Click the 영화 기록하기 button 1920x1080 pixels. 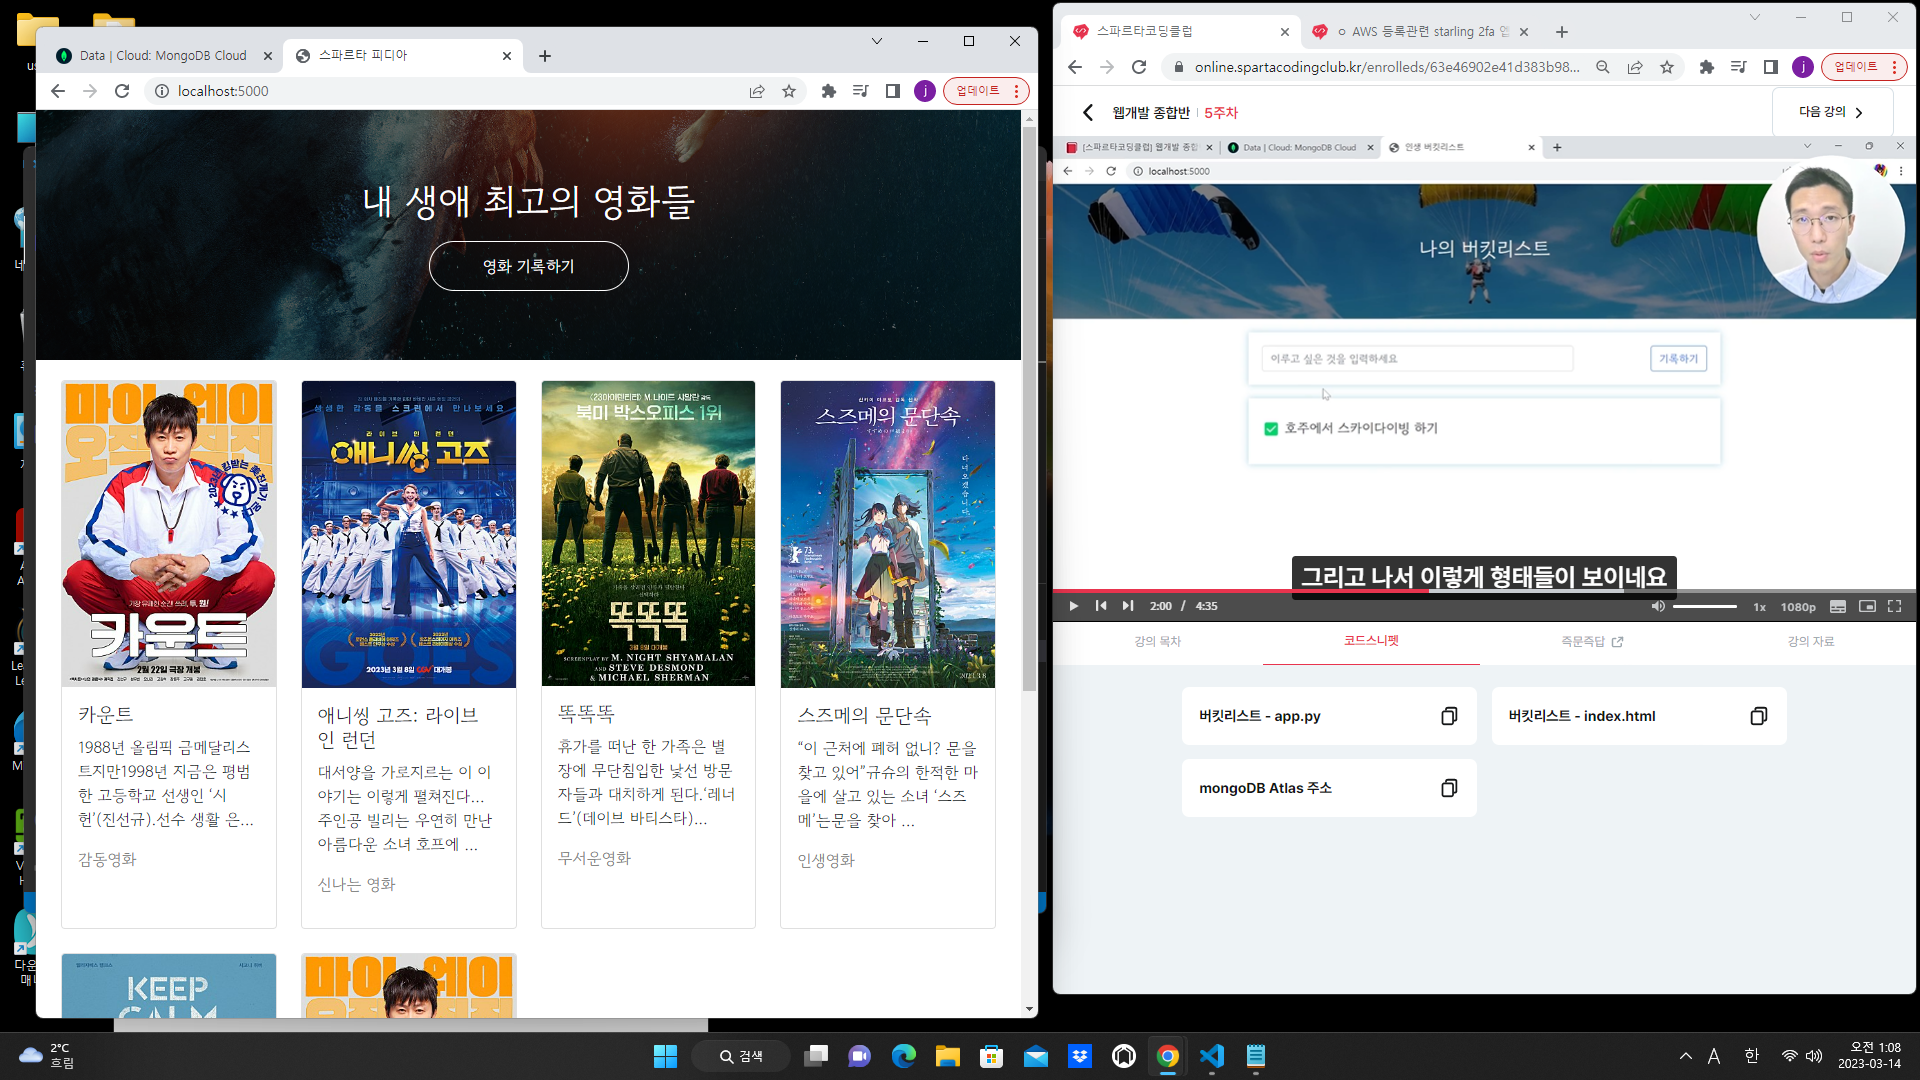(528, 266)
